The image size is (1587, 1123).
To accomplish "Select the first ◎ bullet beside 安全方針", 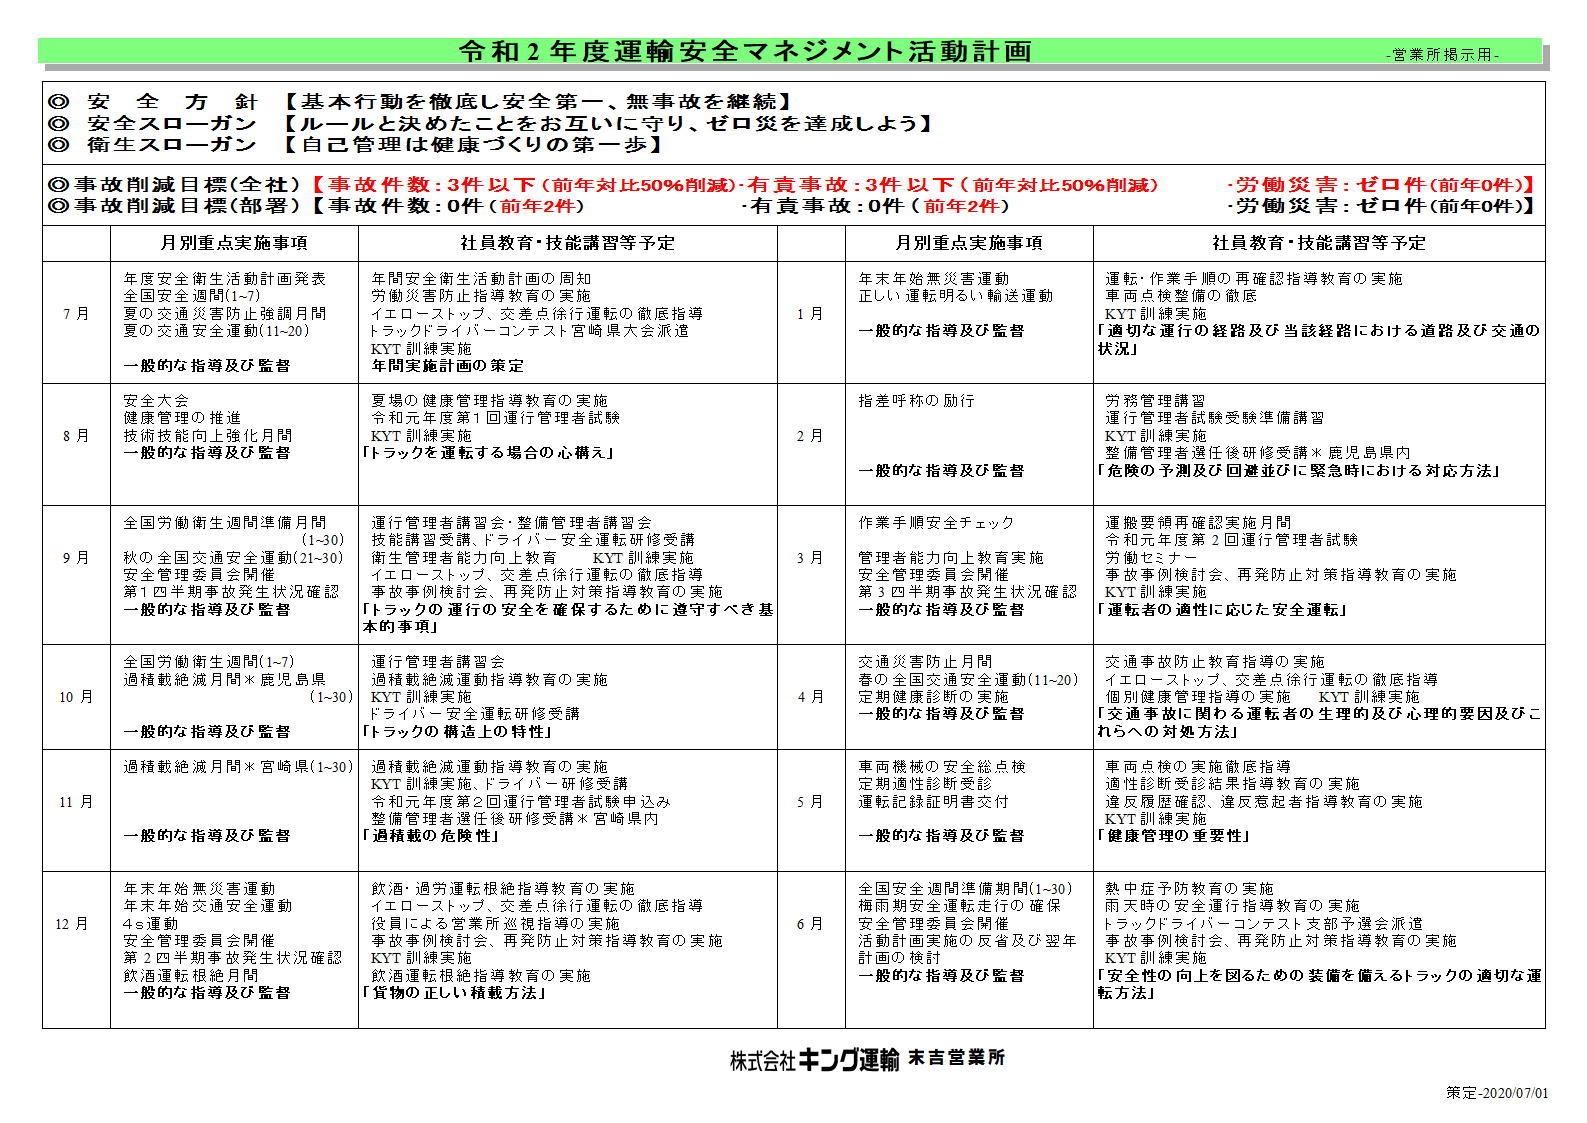I will [59, 102].
